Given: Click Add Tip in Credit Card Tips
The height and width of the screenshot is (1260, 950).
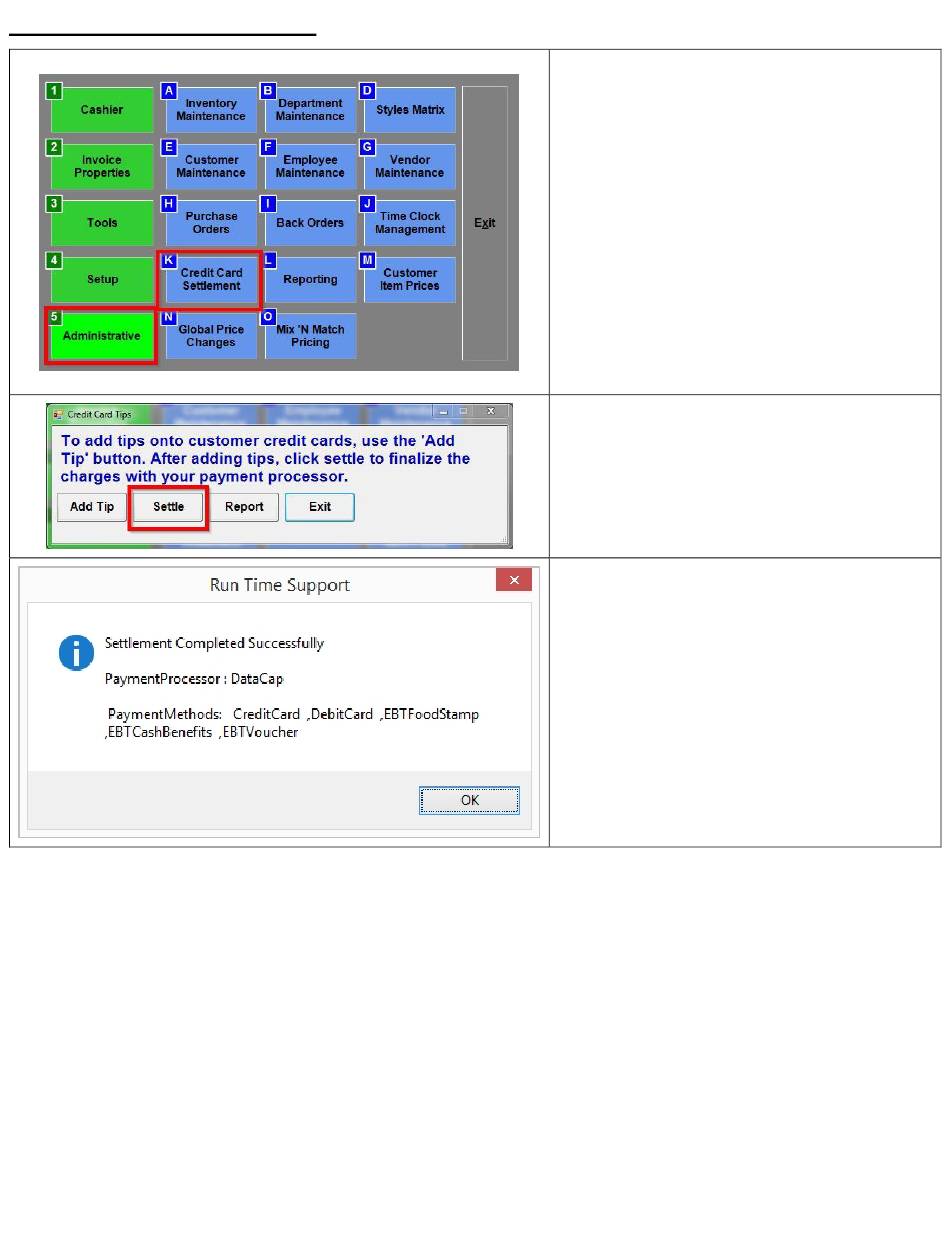Looking at the screenshot, I should point(92,507).
